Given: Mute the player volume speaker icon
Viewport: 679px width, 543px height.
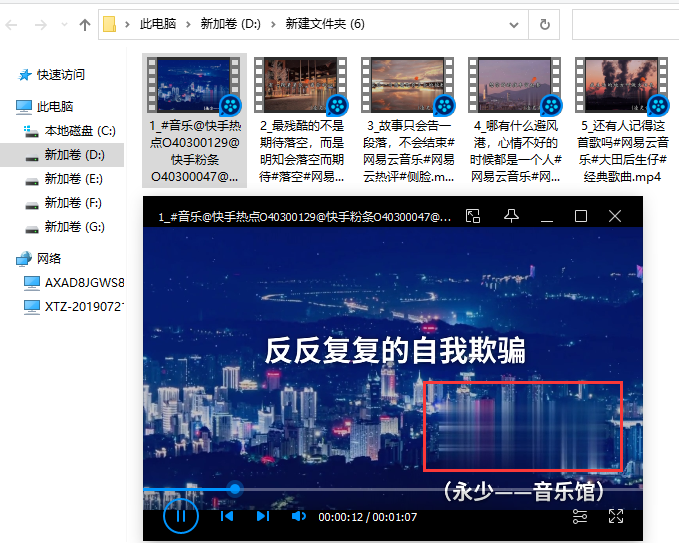Looking at the screenshot, I should point(298,516).
